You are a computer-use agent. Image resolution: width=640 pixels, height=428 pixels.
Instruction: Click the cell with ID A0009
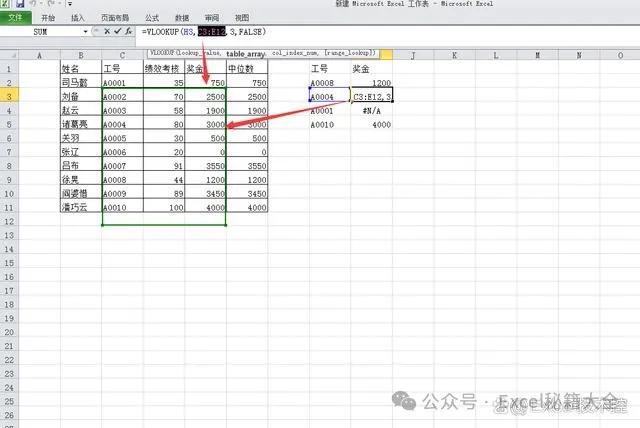(122, 193)
